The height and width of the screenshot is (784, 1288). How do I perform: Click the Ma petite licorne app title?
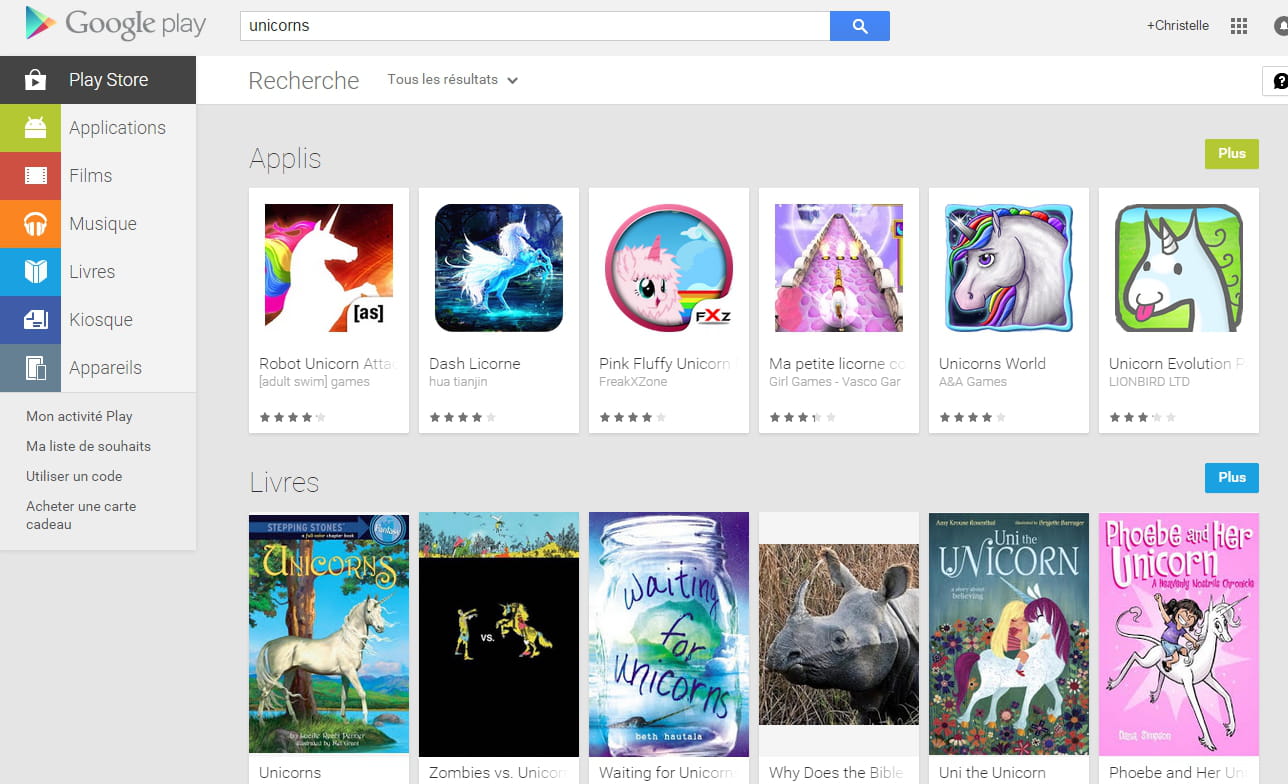point(837,364)
